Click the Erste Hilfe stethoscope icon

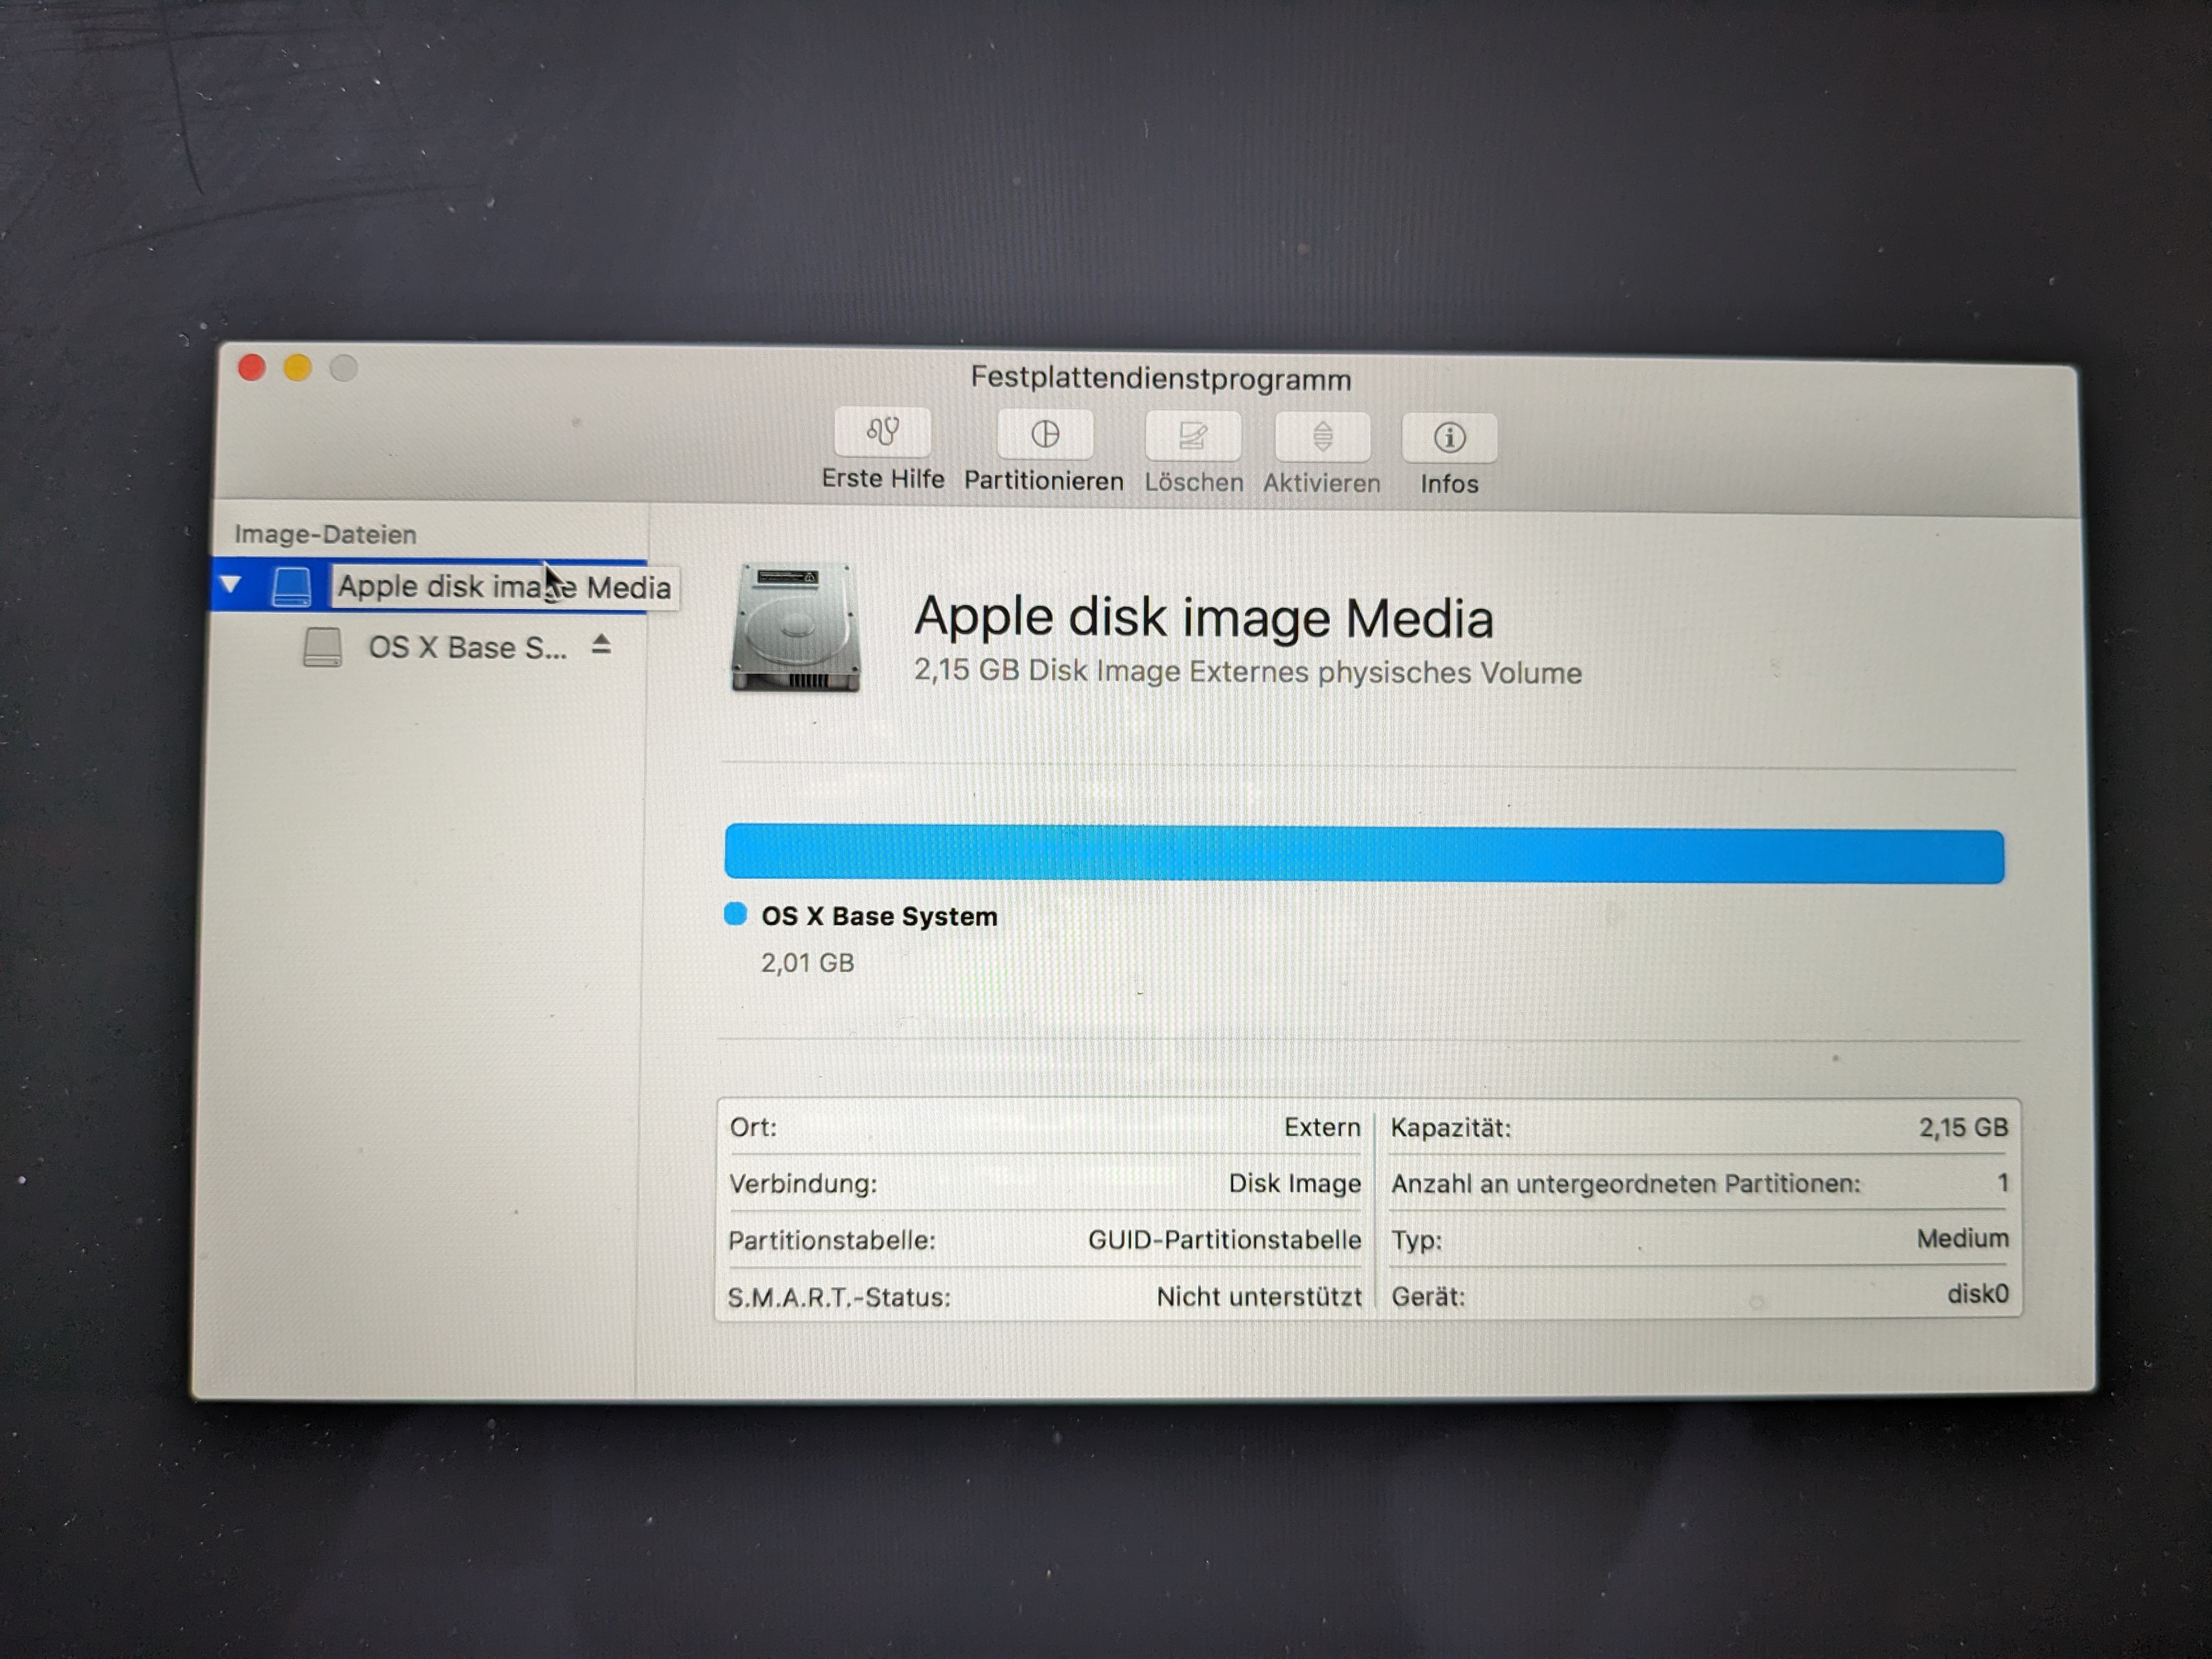pyautogui.click(x=882, y=433)
